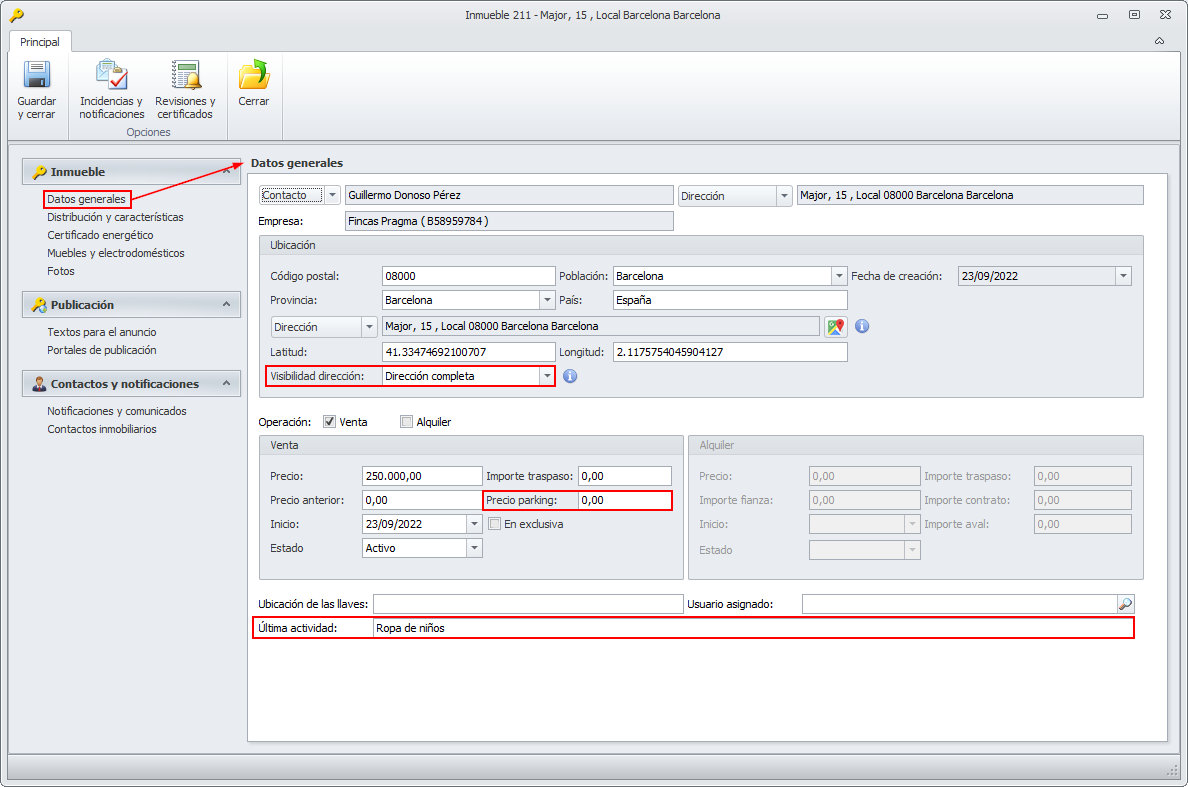Expand the Provincia dropdown
The image size is (1188, 787).
point(547,300)
